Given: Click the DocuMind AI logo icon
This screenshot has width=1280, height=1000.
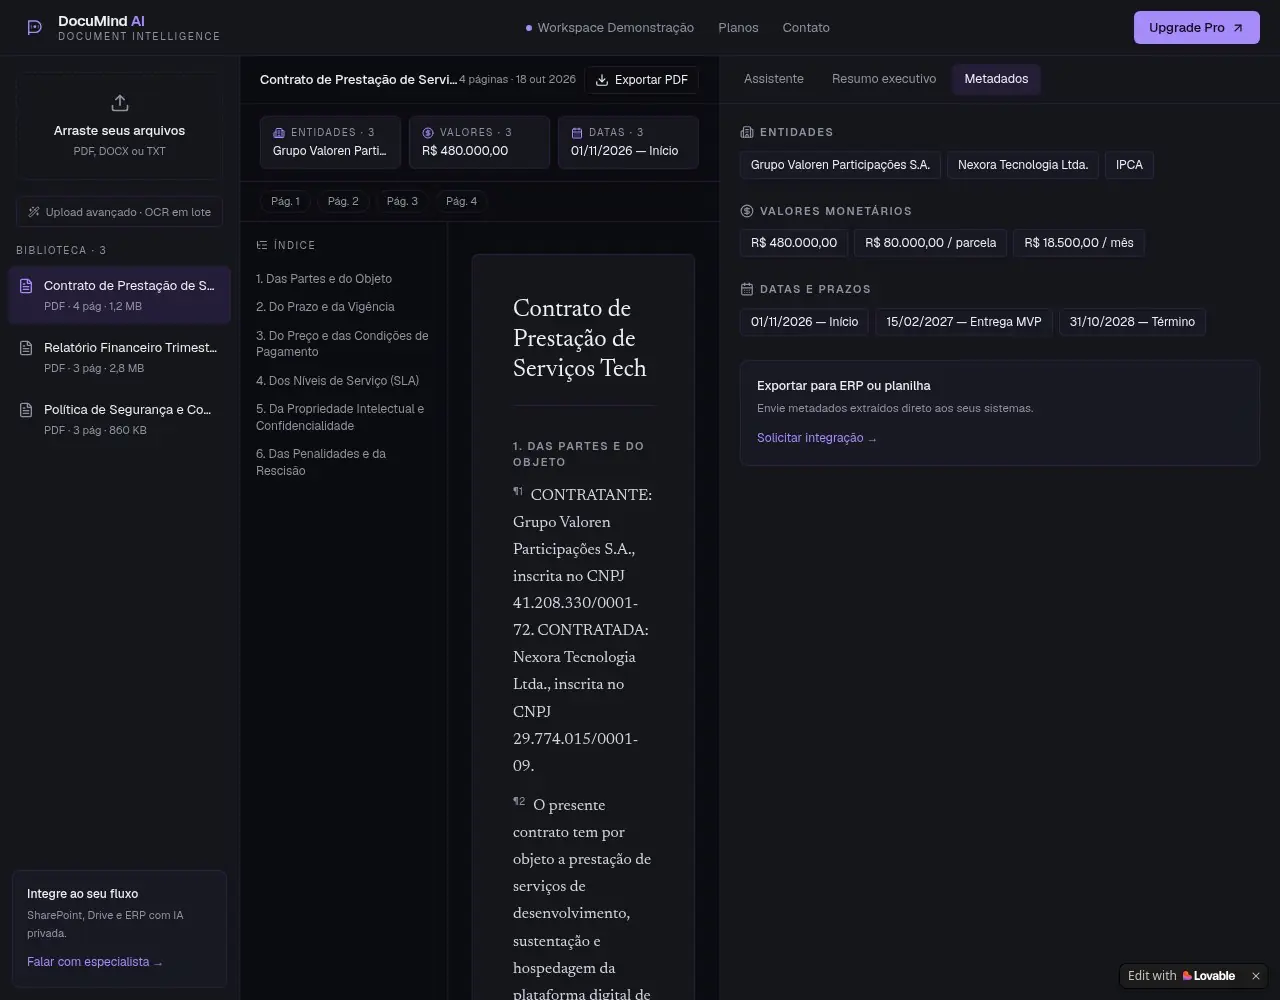Looking at the screenshot, I should point(35,28).
